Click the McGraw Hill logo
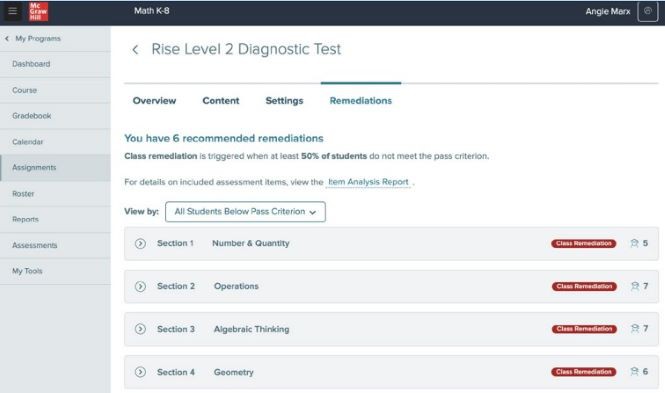 (38, 11)
